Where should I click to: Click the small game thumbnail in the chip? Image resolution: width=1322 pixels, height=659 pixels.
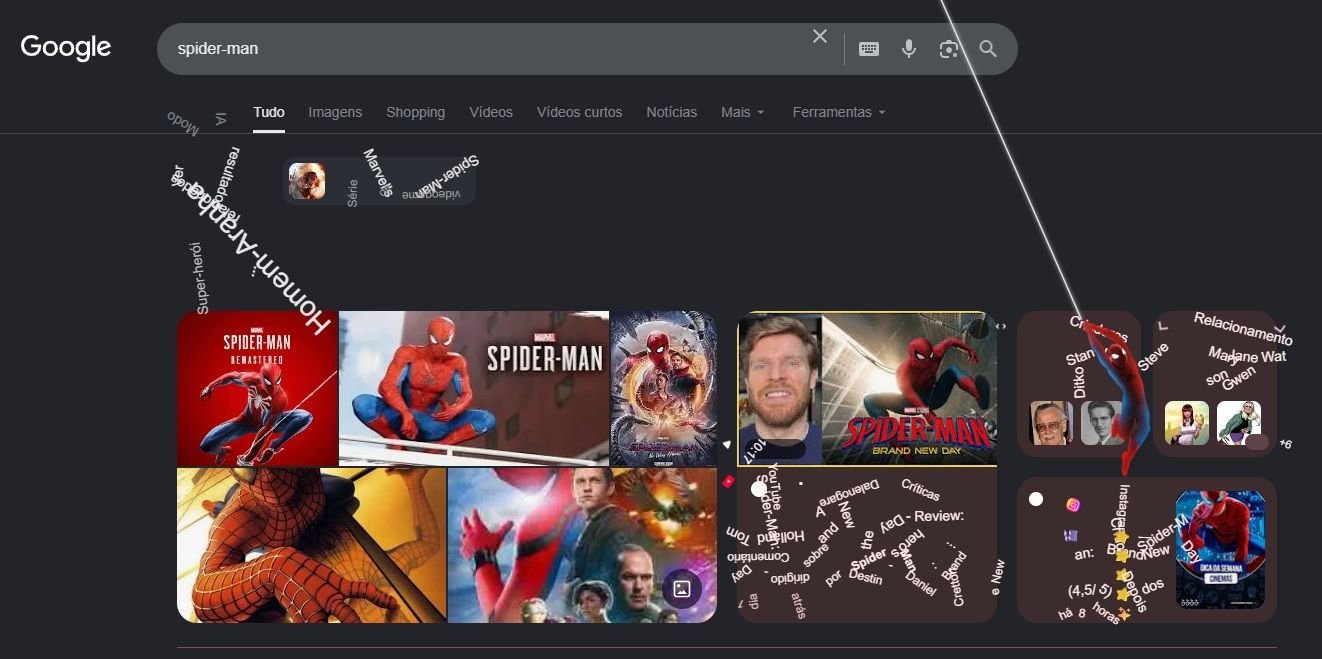(x=307, y=181)
